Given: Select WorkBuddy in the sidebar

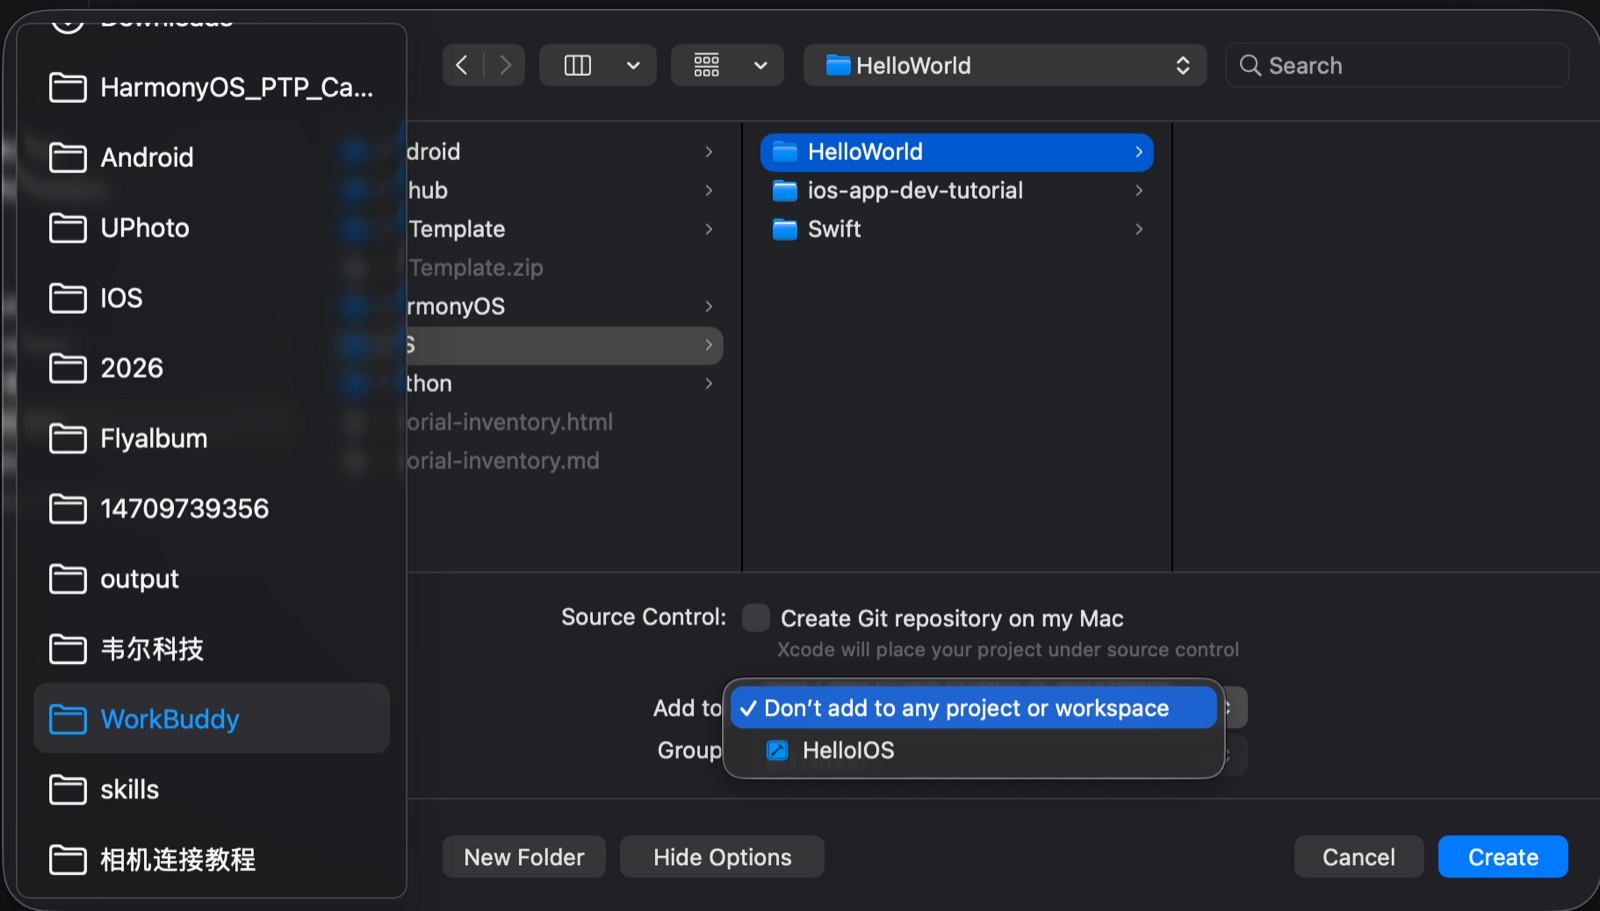Looking at the screenshot, I should pyautogui.click(x=211, y=719).
